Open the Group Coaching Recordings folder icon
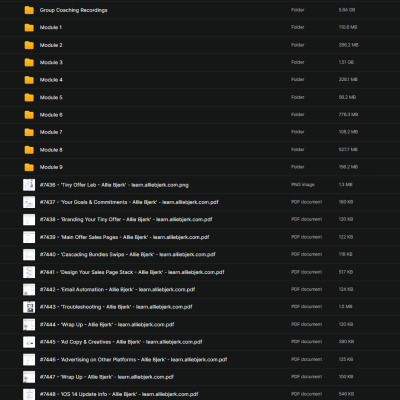Viewport: 400px width, 400px height. (x=29, y=10)
